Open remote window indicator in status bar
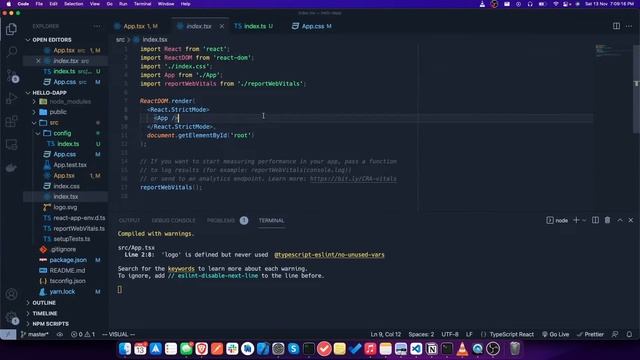The height and width of the screenshot is (360, 640). pos(8,334)
